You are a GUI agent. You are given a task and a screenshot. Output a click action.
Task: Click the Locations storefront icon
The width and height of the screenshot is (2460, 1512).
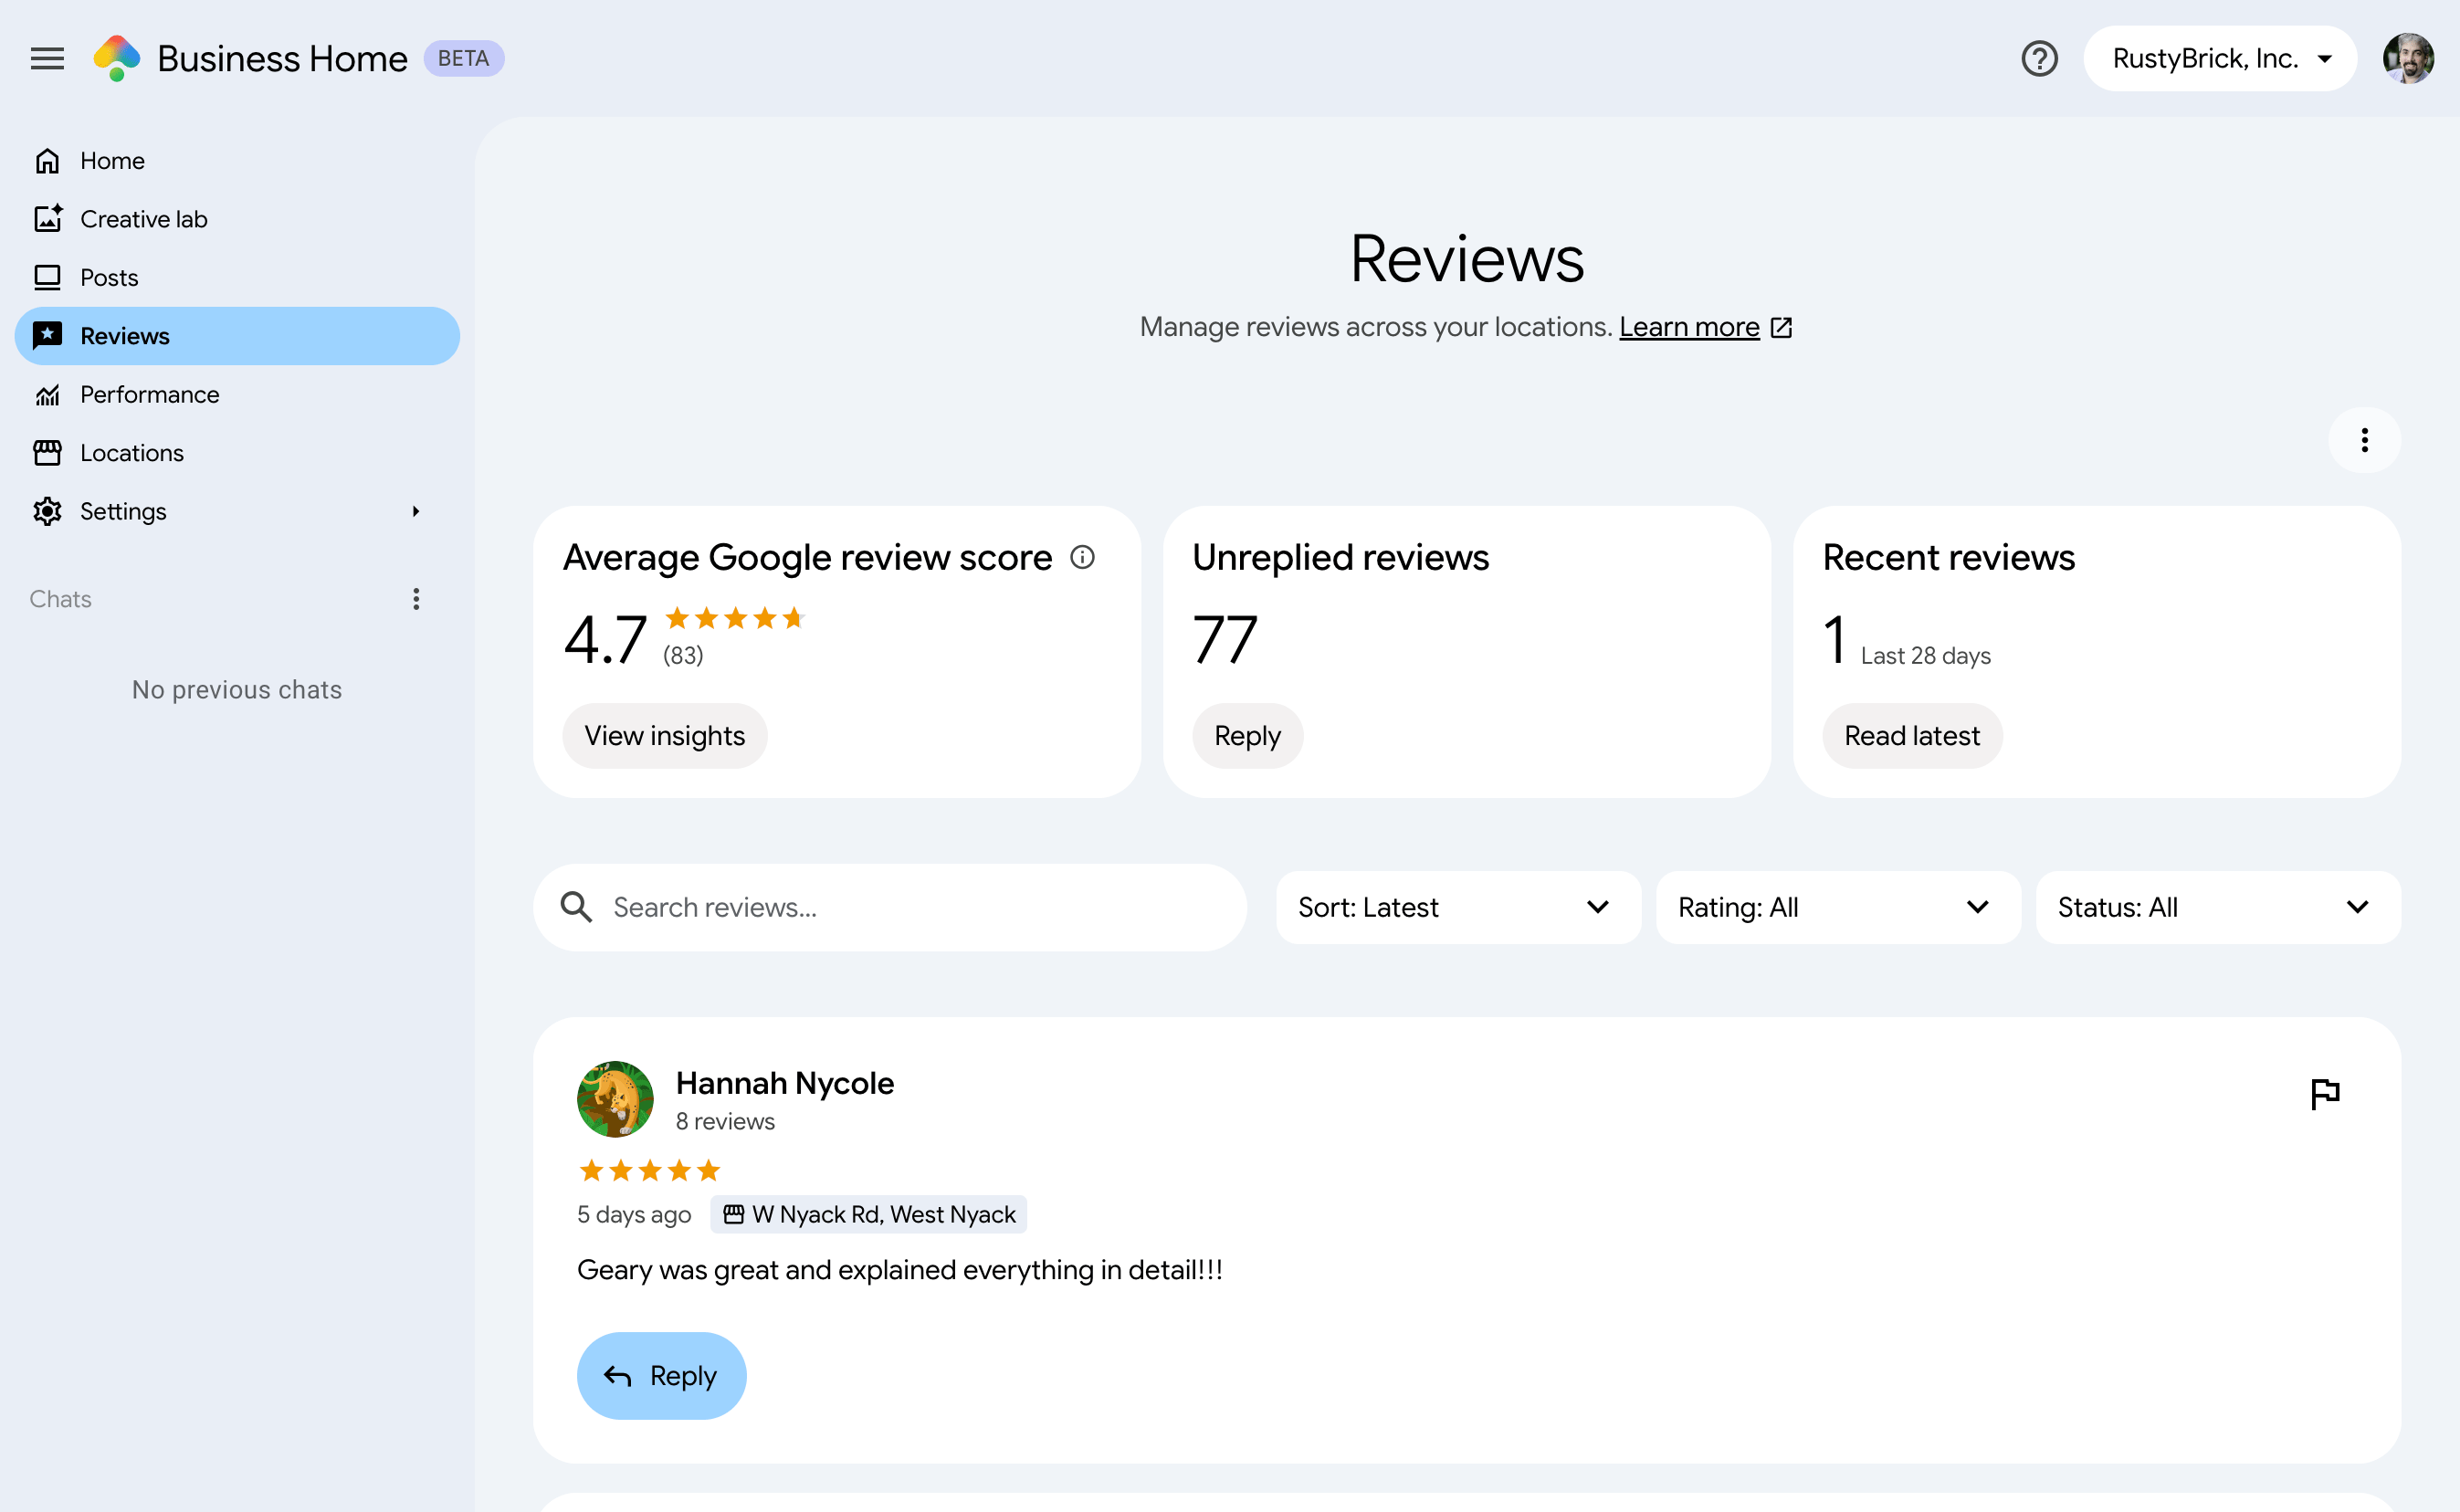point(47,453)
